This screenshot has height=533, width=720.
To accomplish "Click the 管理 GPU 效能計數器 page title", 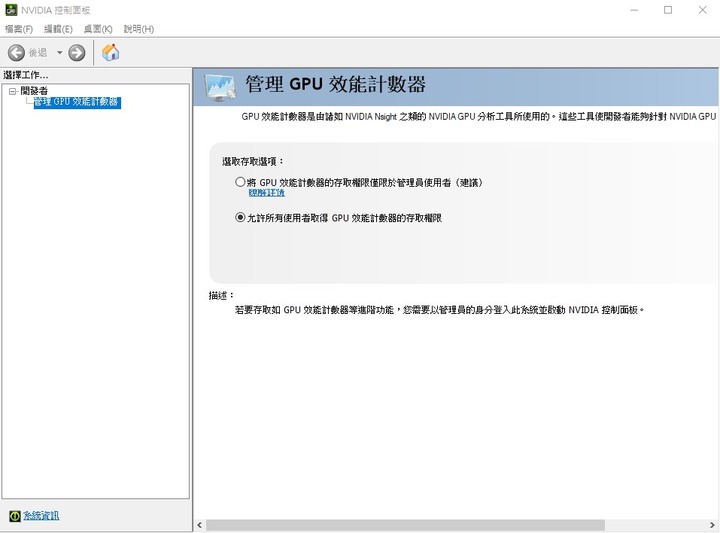I will [x=336, y=84].
